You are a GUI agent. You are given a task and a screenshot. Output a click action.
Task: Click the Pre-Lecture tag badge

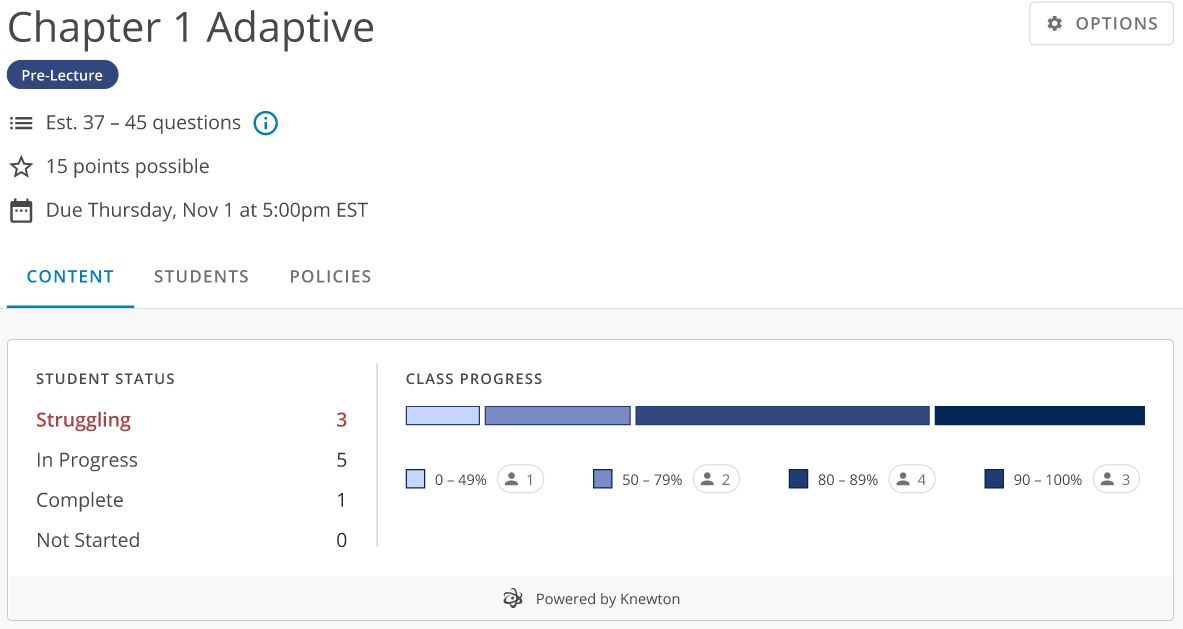pos(62,75)
